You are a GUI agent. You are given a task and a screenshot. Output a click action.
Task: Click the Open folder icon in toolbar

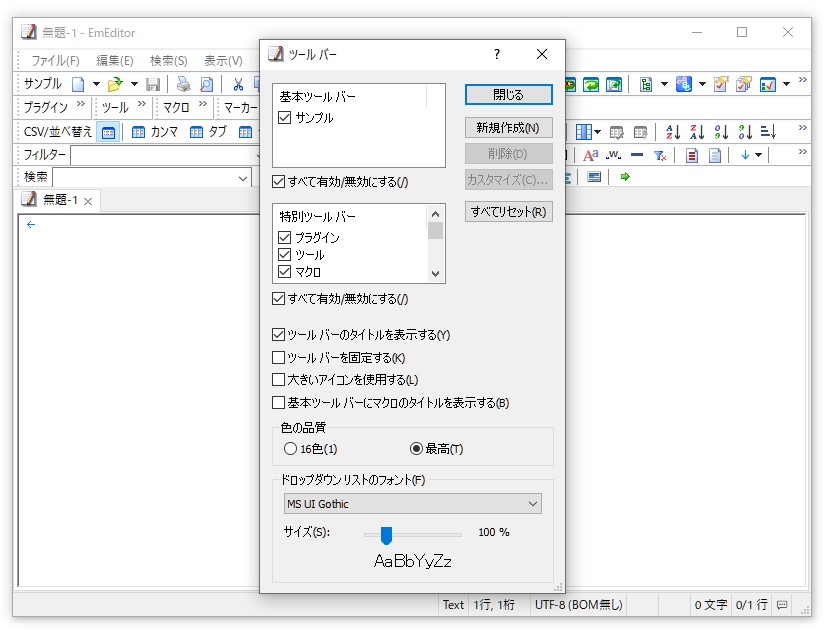coord(115,84)
